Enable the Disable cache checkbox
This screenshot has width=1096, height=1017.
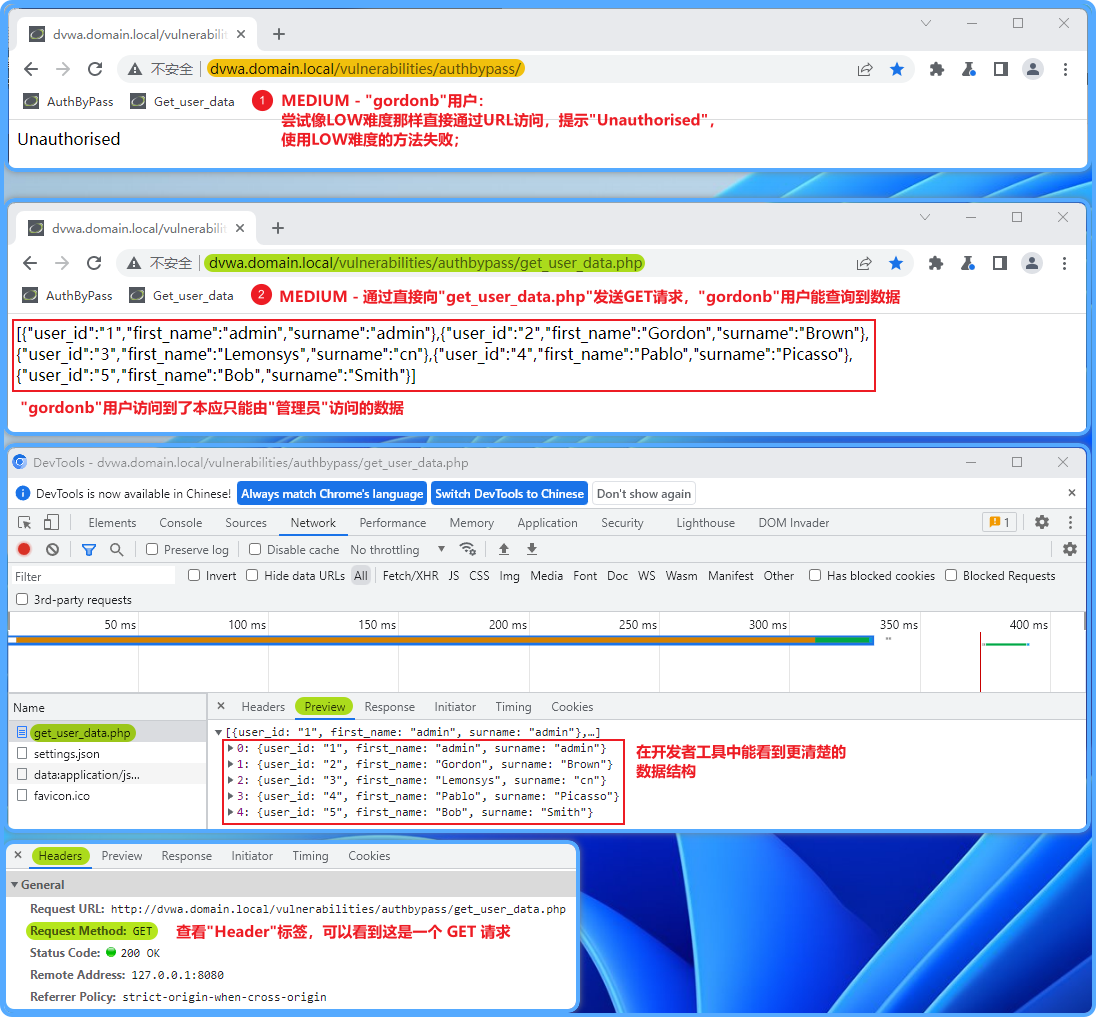pos(255,549)
